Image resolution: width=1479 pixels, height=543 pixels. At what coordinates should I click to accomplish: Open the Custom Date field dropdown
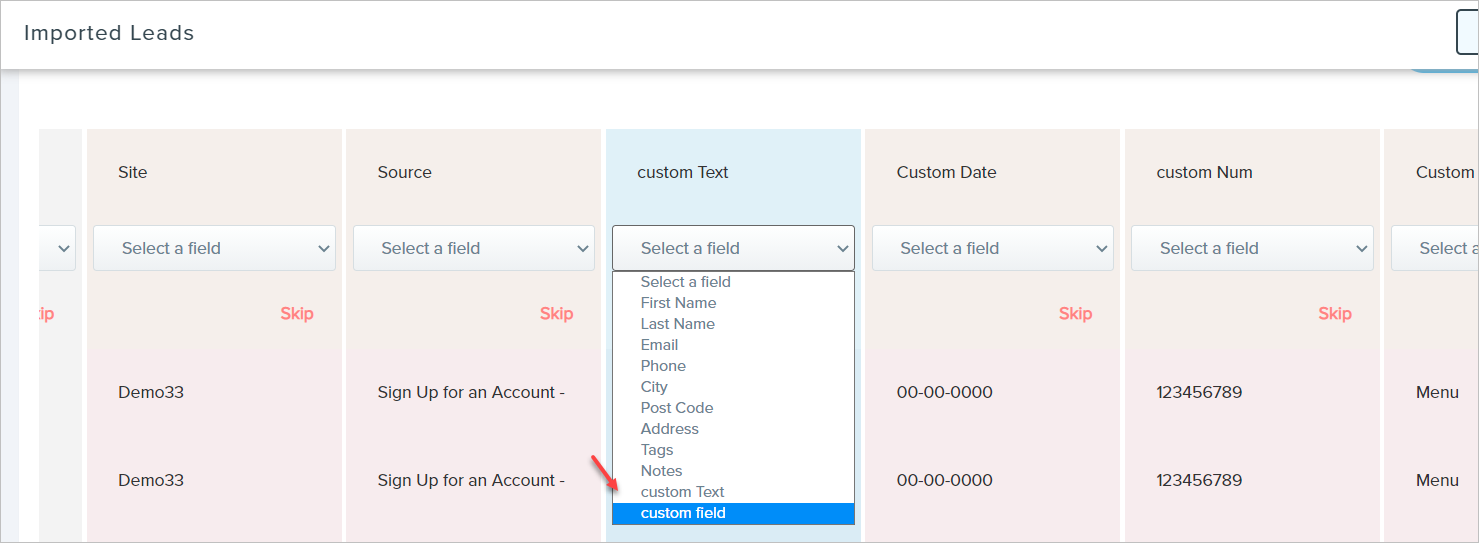click(992, 248)
